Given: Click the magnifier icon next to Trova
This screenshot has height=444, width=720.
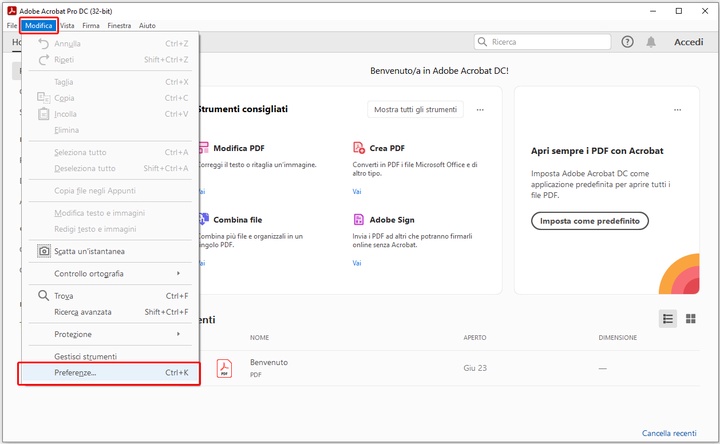Looking at the screenshot, I should click(x=43, y=295).
